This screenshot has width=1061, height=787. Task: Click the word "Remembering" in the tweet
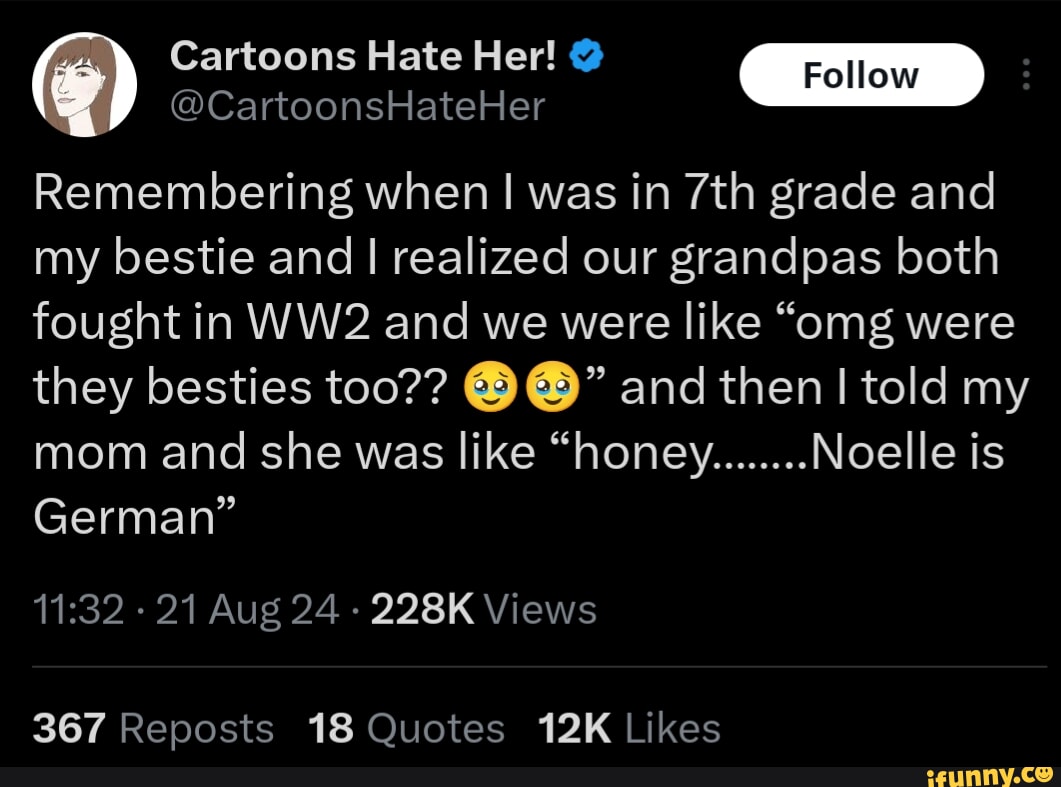point(190,193)
